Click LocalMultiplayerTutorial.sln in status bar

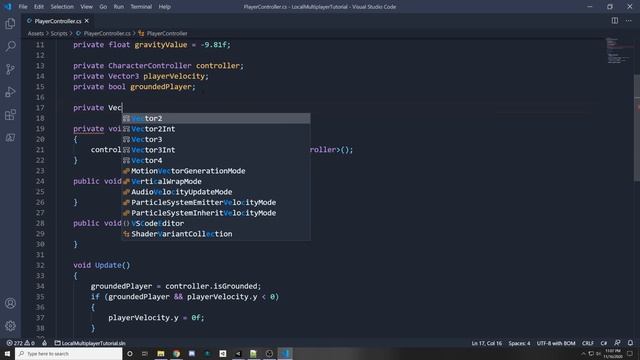(x=90, y=343)
